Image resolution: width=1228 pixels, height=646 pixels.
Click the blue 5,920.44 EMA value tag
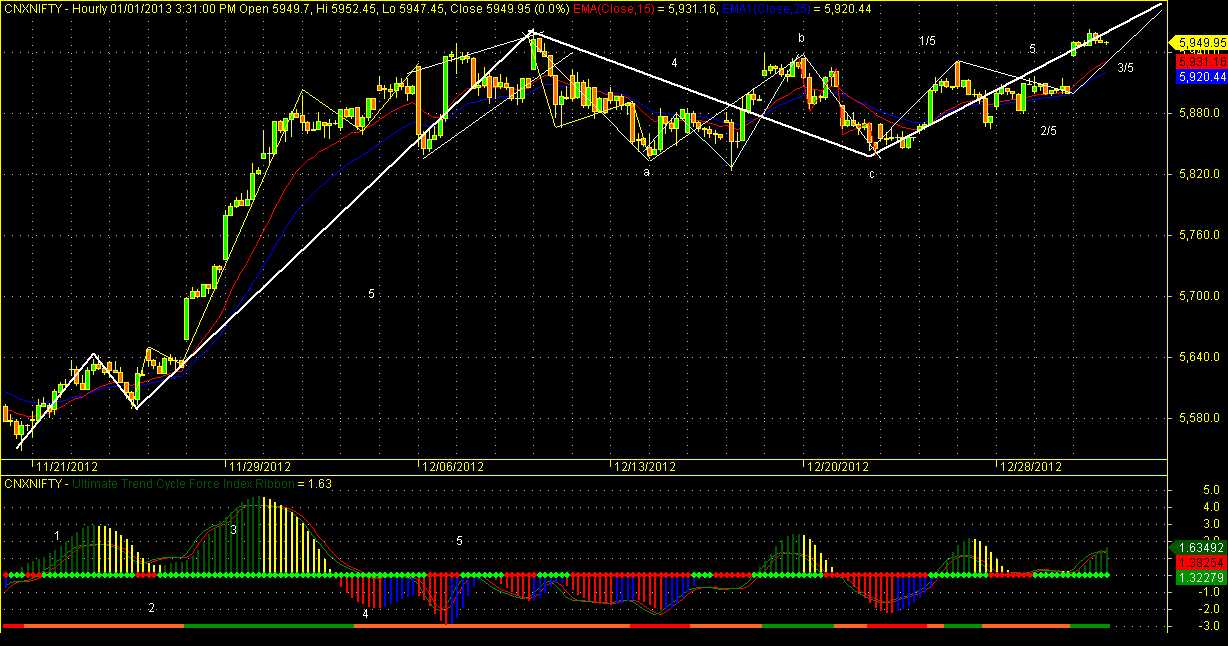(x=1200, y=76)
